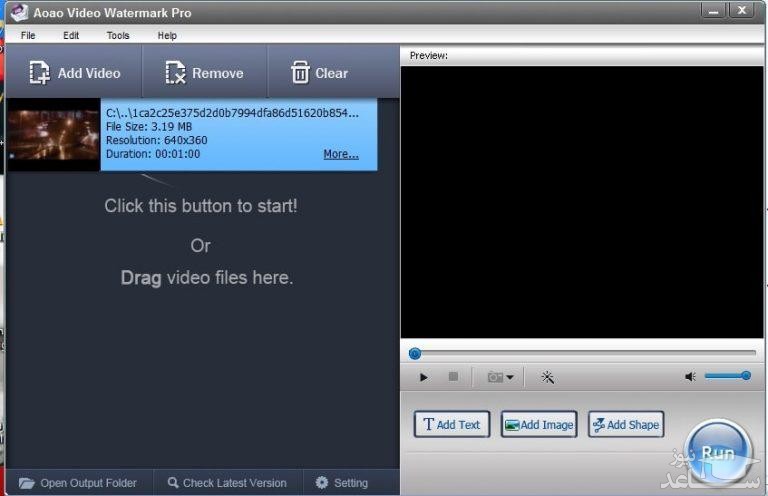The width and height of the screenshot is (768, 496).
Task: Click the More... link for video details
Action: pyautogui.click(x=340, y=154)
